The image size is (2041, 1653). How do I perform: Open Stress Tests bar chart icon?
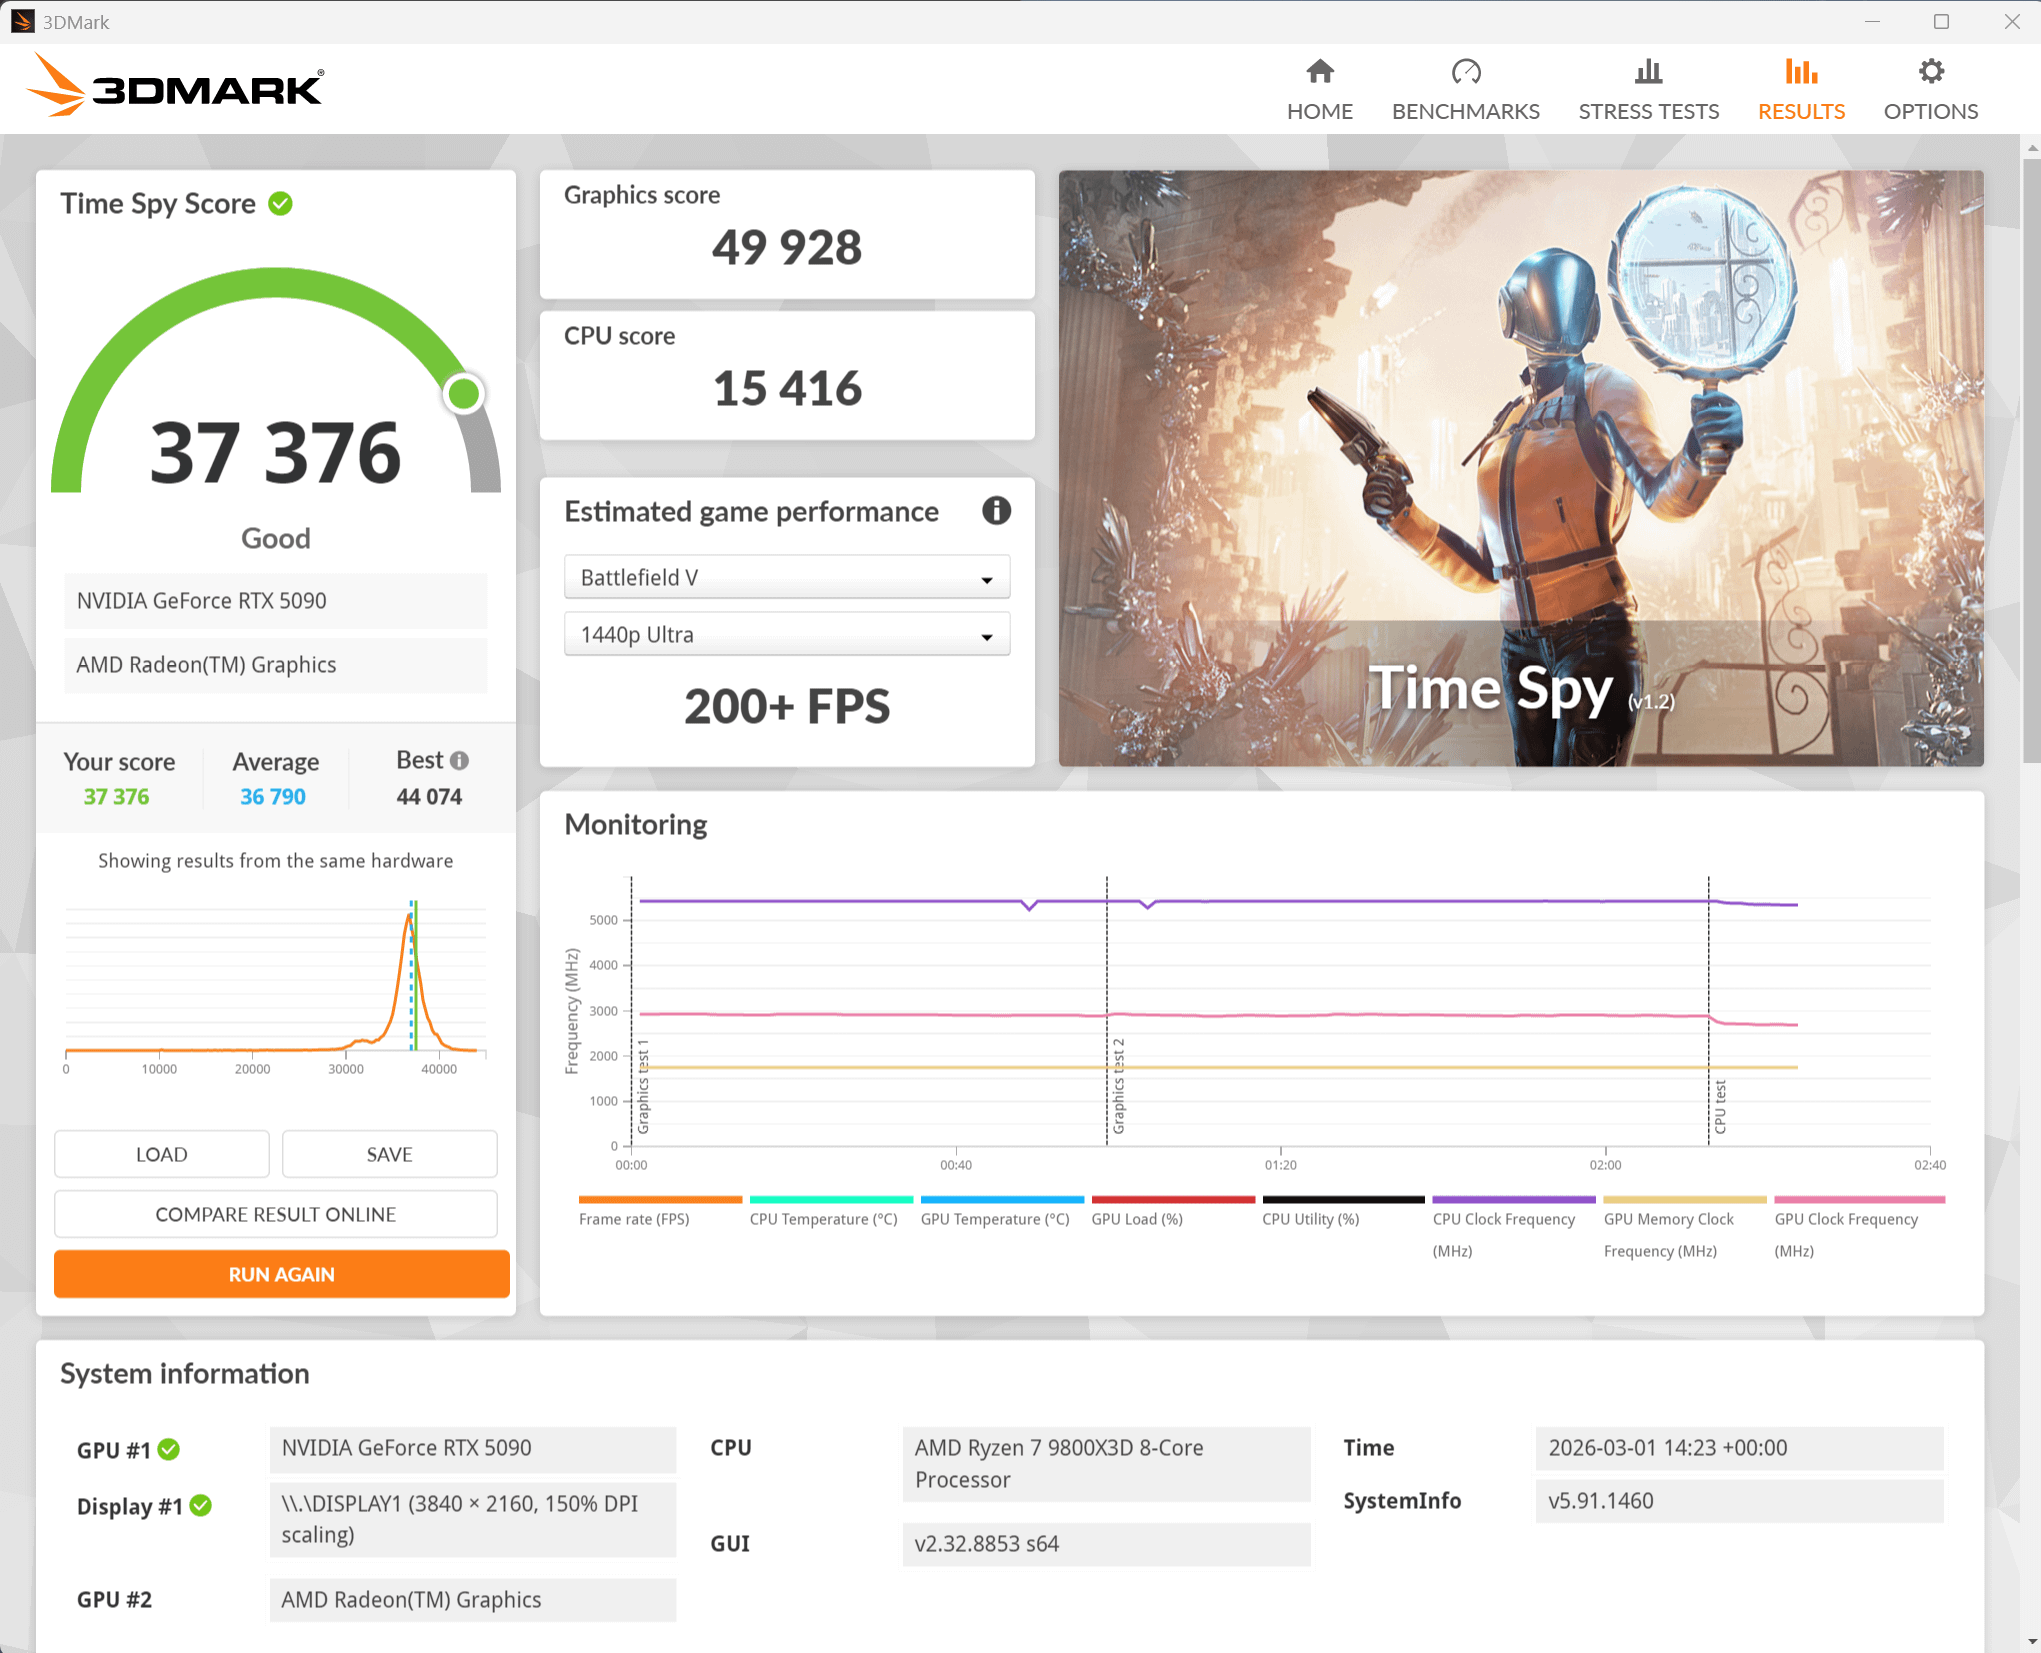(x=1648, y=72)
